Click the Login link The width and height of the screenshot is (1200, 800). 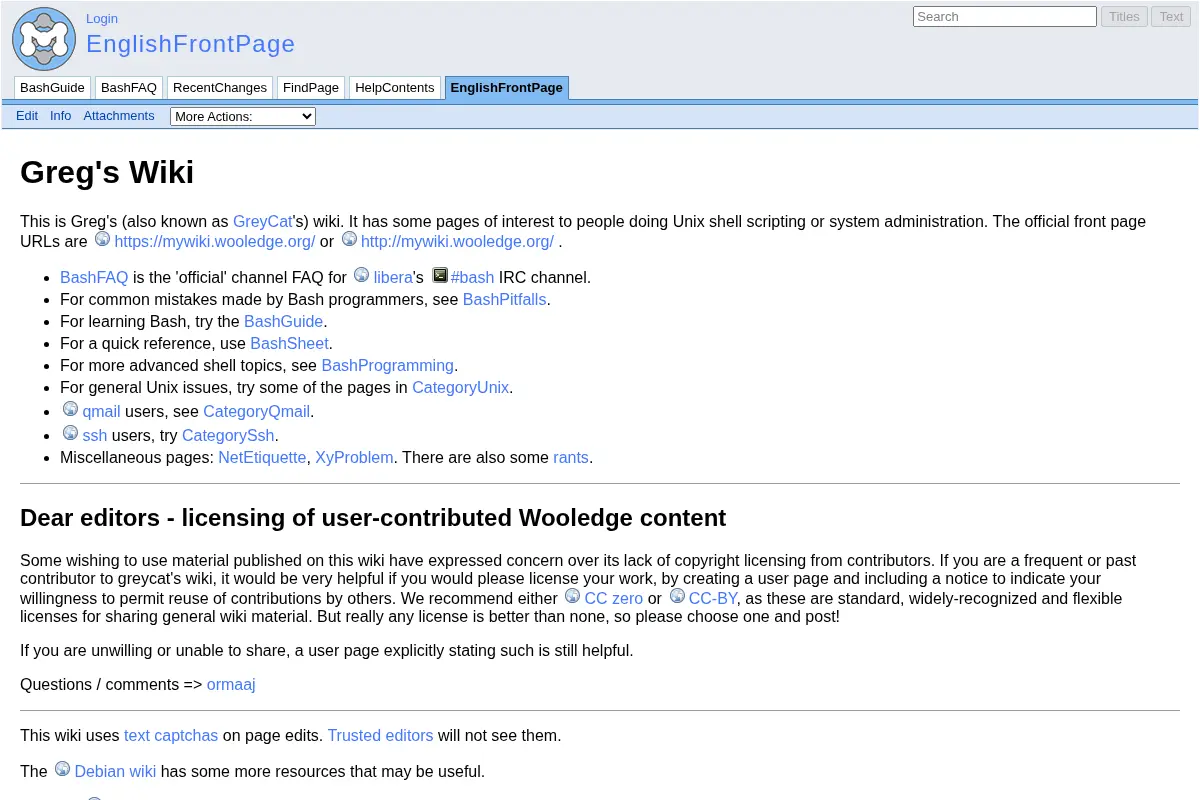tap(102, 18)
